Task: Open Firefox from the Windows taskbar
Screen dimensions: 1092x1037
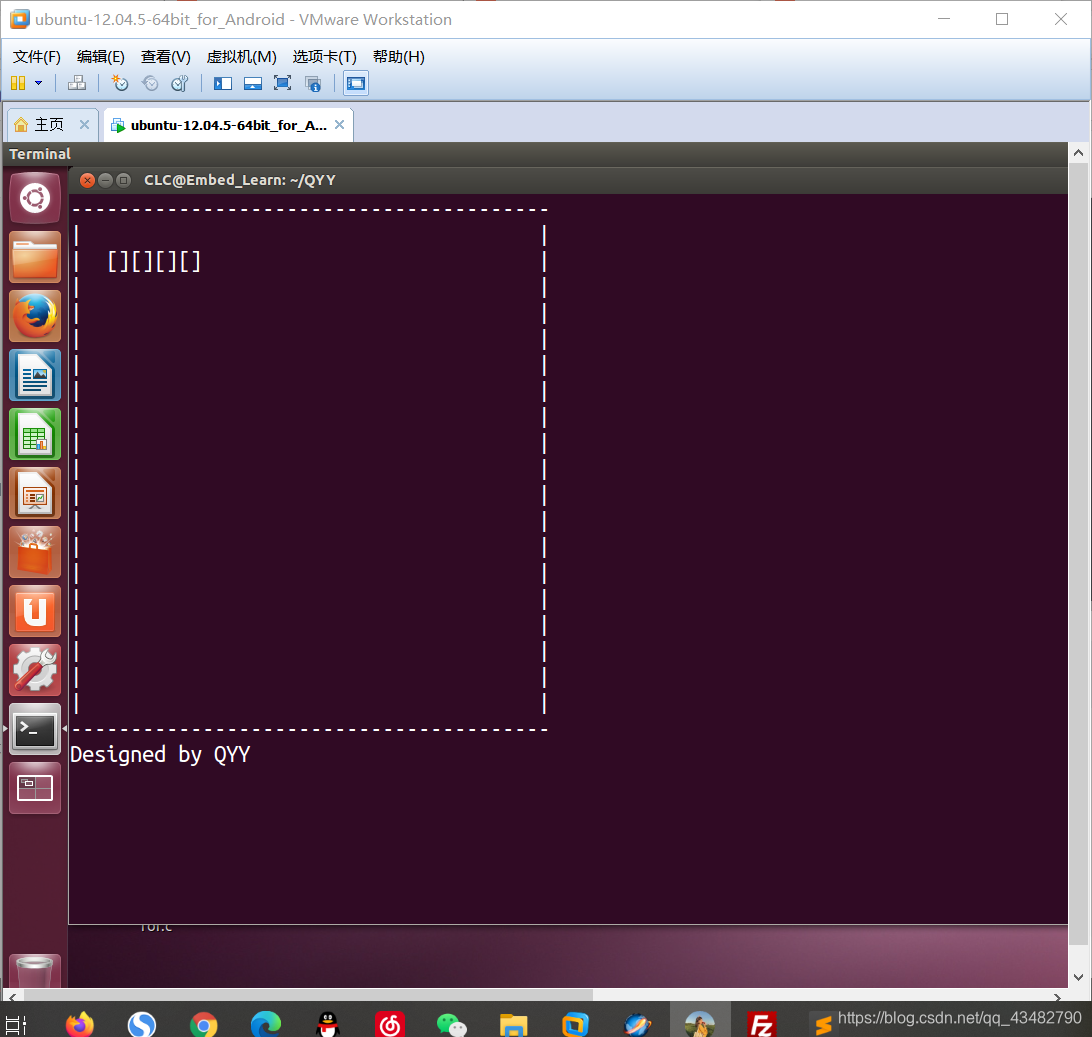Action: 79,1025
